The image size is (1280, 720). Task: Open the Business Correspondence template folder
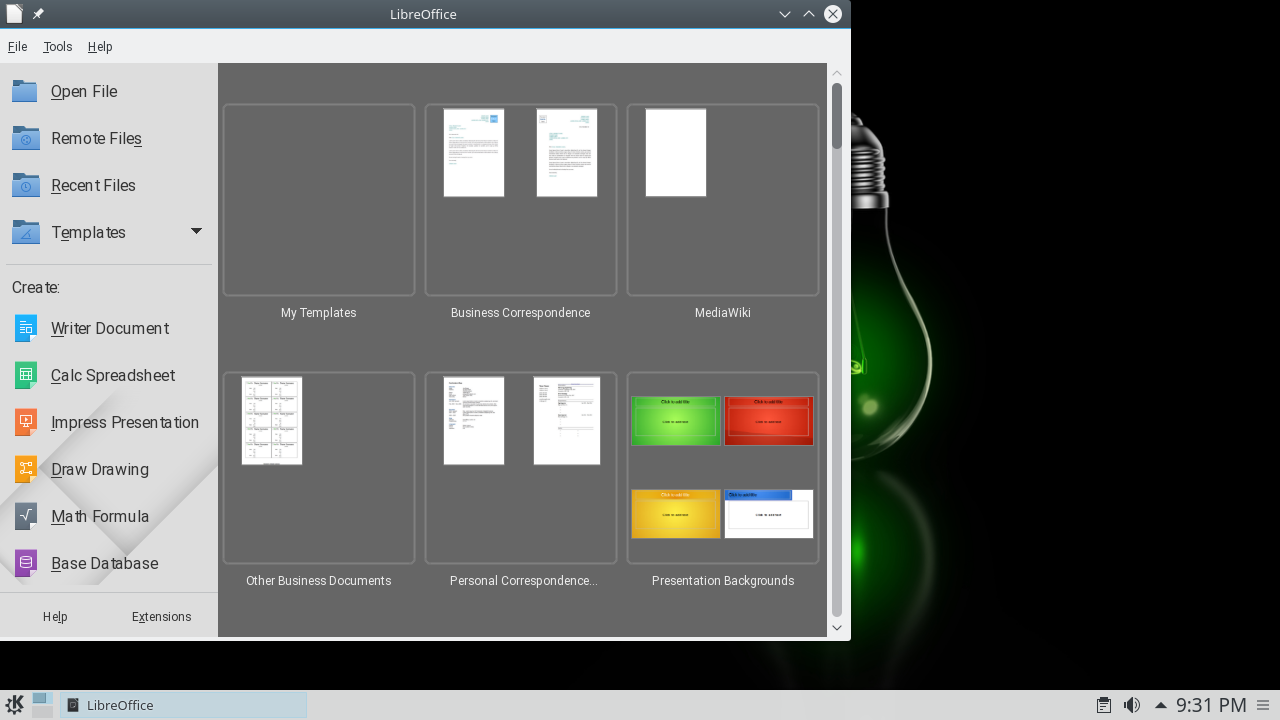pos(520,200)
